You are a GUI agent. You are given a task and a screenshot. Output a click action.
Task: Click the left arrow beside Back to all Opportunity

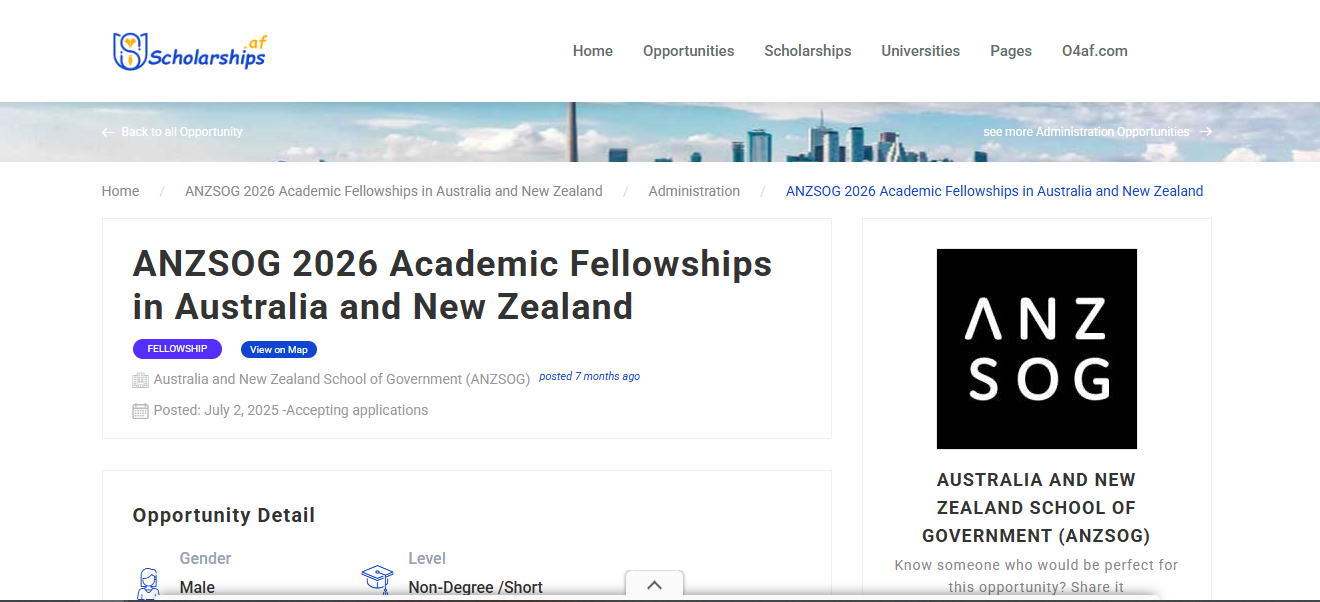[x=108, y=132]
